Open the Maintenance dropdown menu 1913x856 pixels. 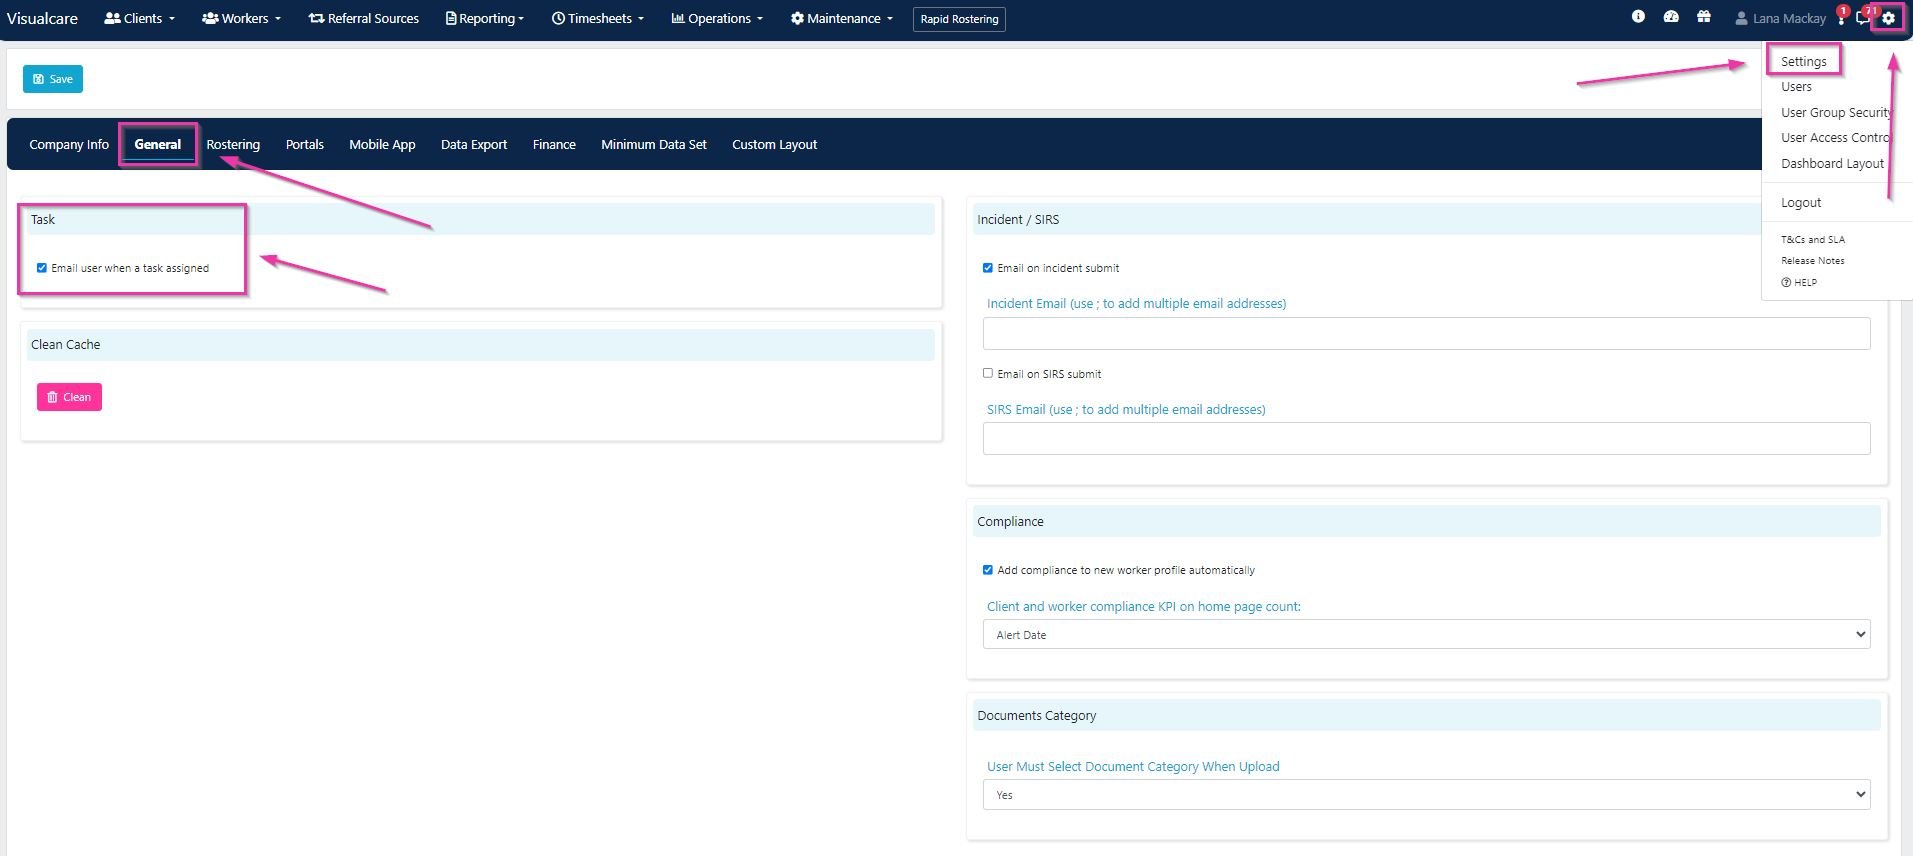pos(842,18)
